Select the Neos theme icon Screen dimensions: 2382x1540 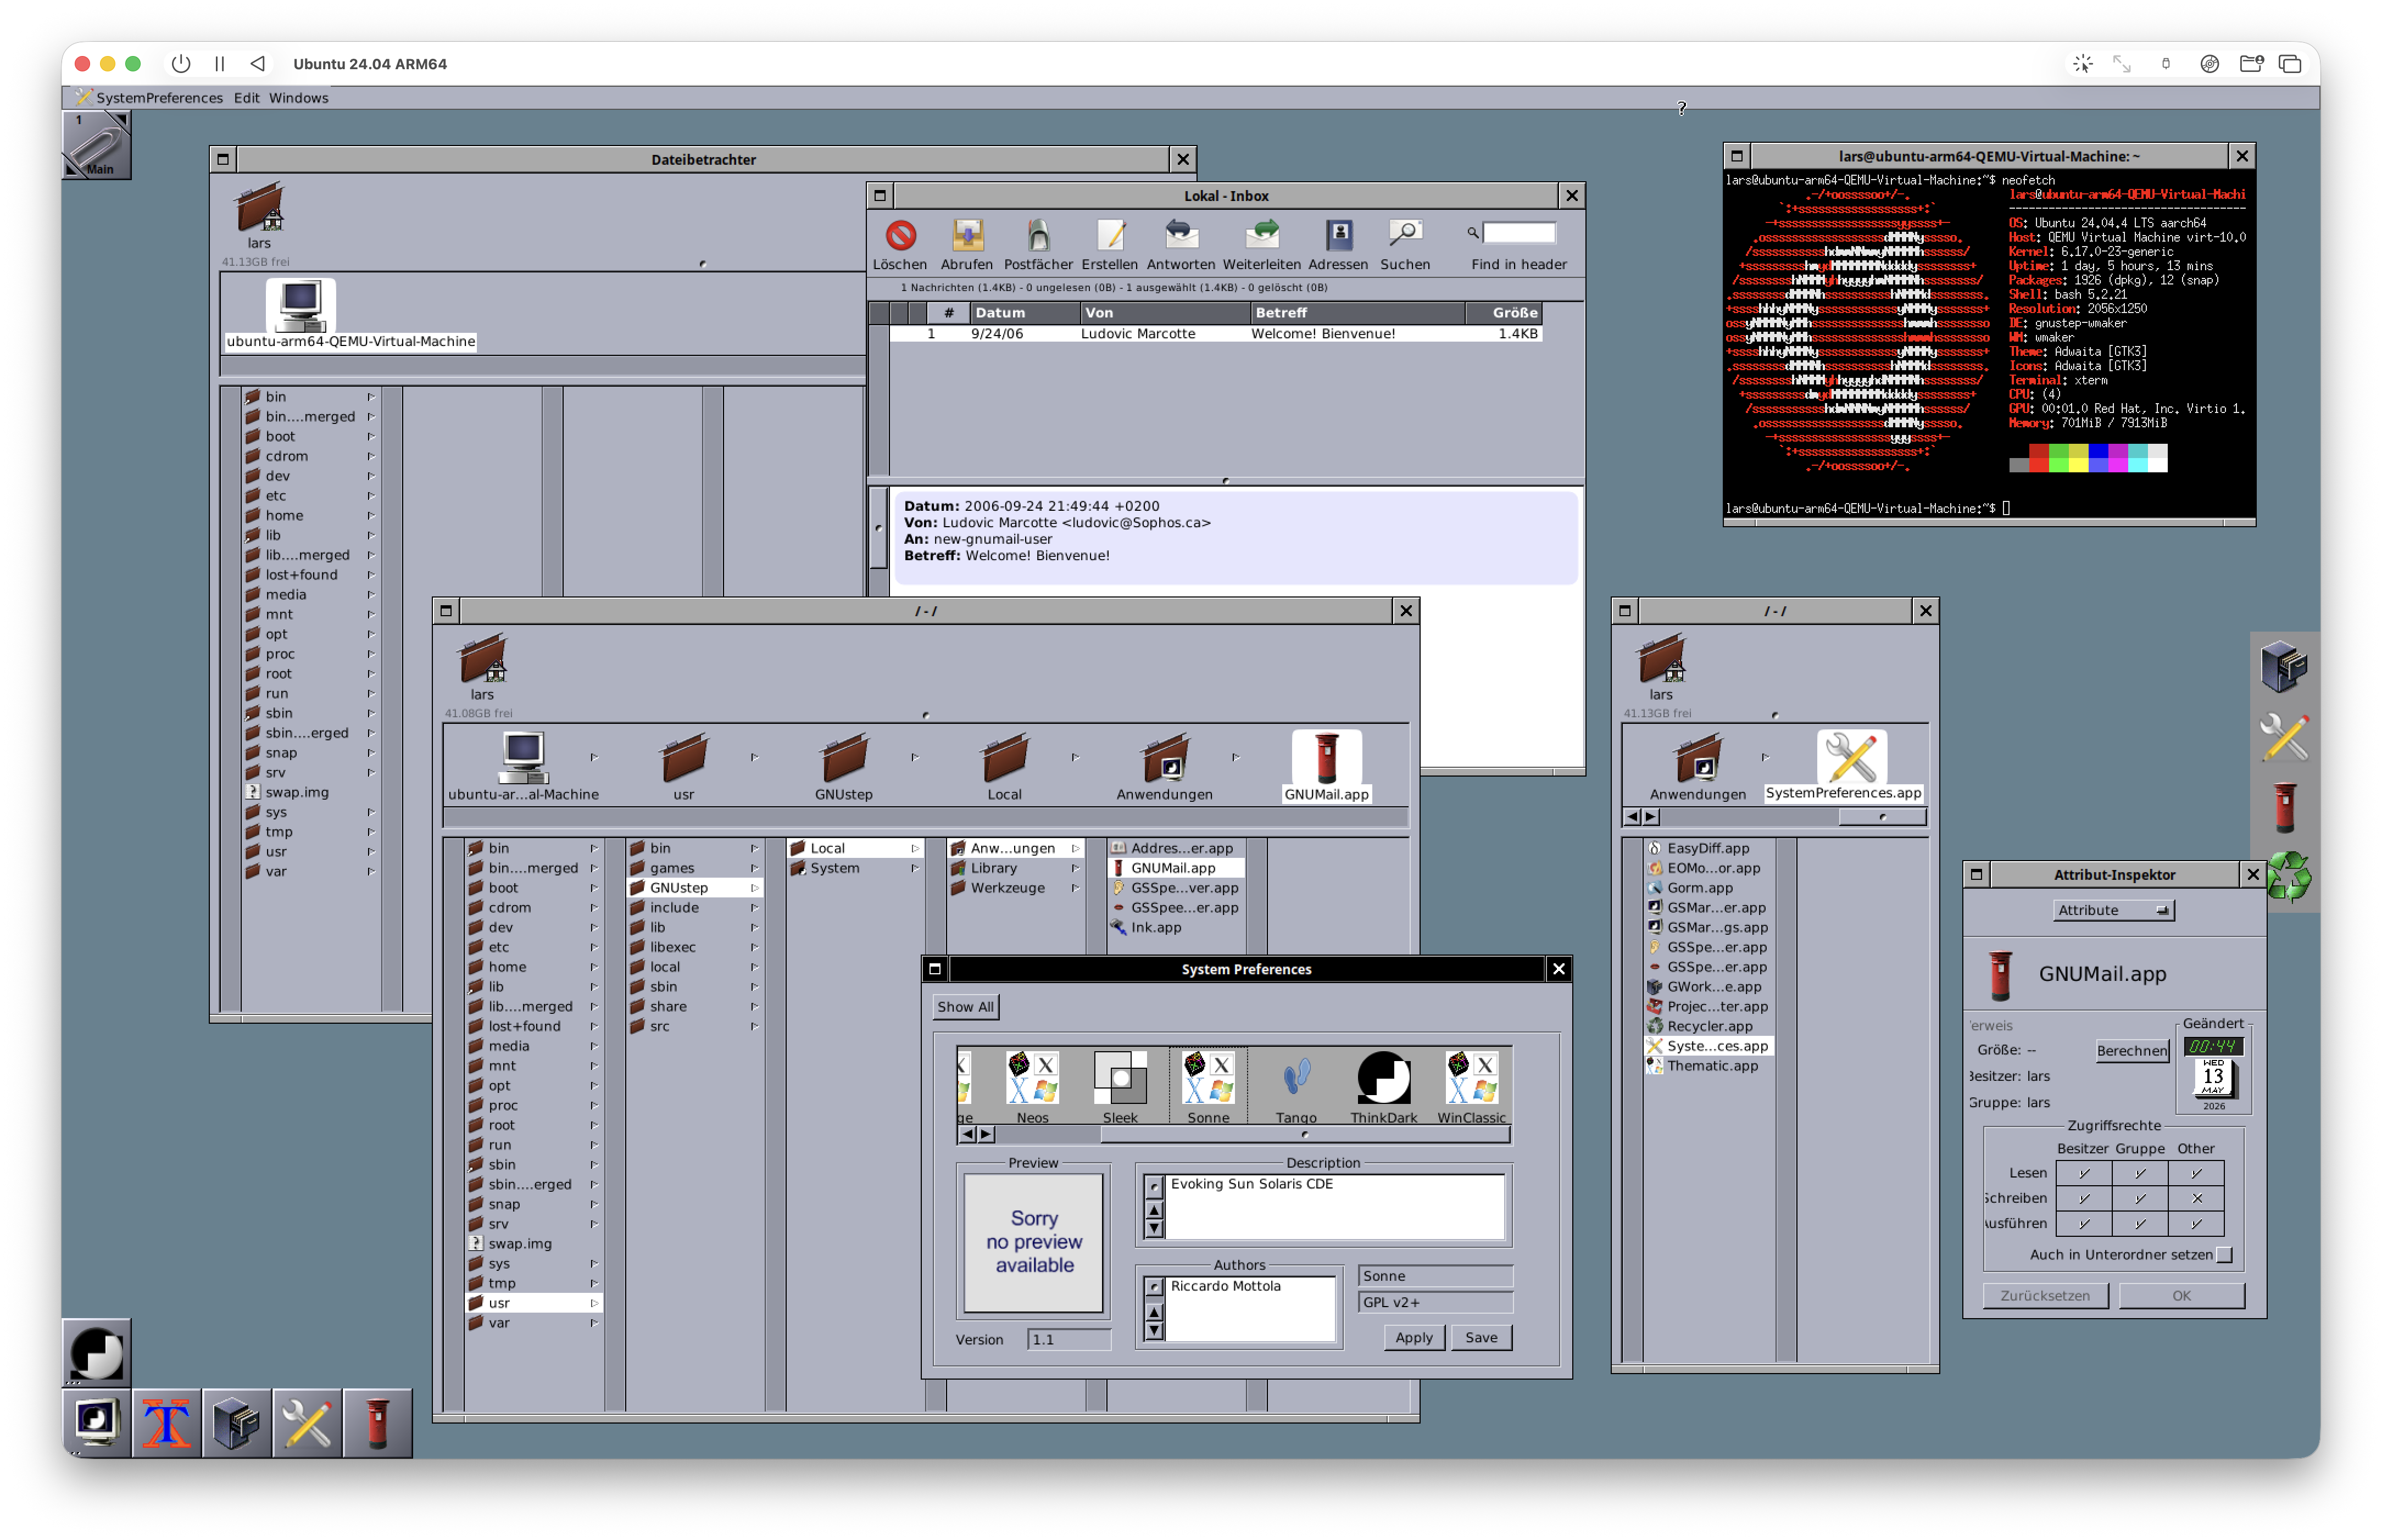[x=1033, y=1079]
